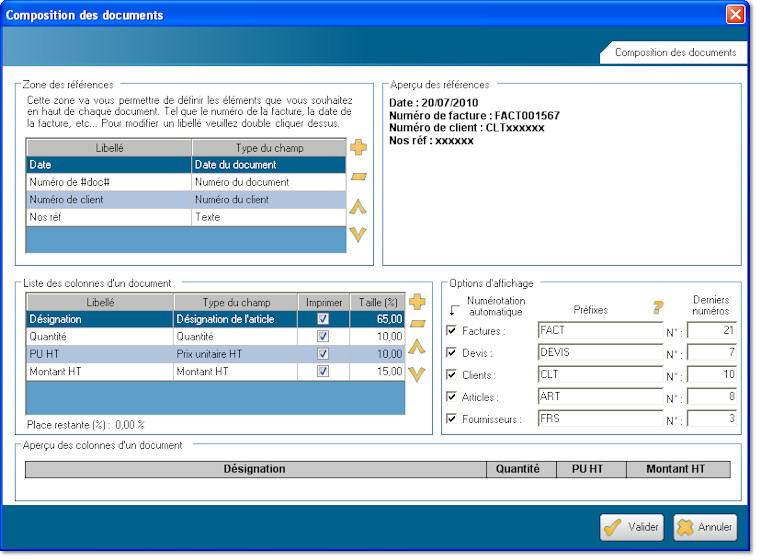Image resolution: width=760 pixels, height=560 pixels.
Task: Toggle Imprimer checkbox for PU HT row
Action: point(323,353)
